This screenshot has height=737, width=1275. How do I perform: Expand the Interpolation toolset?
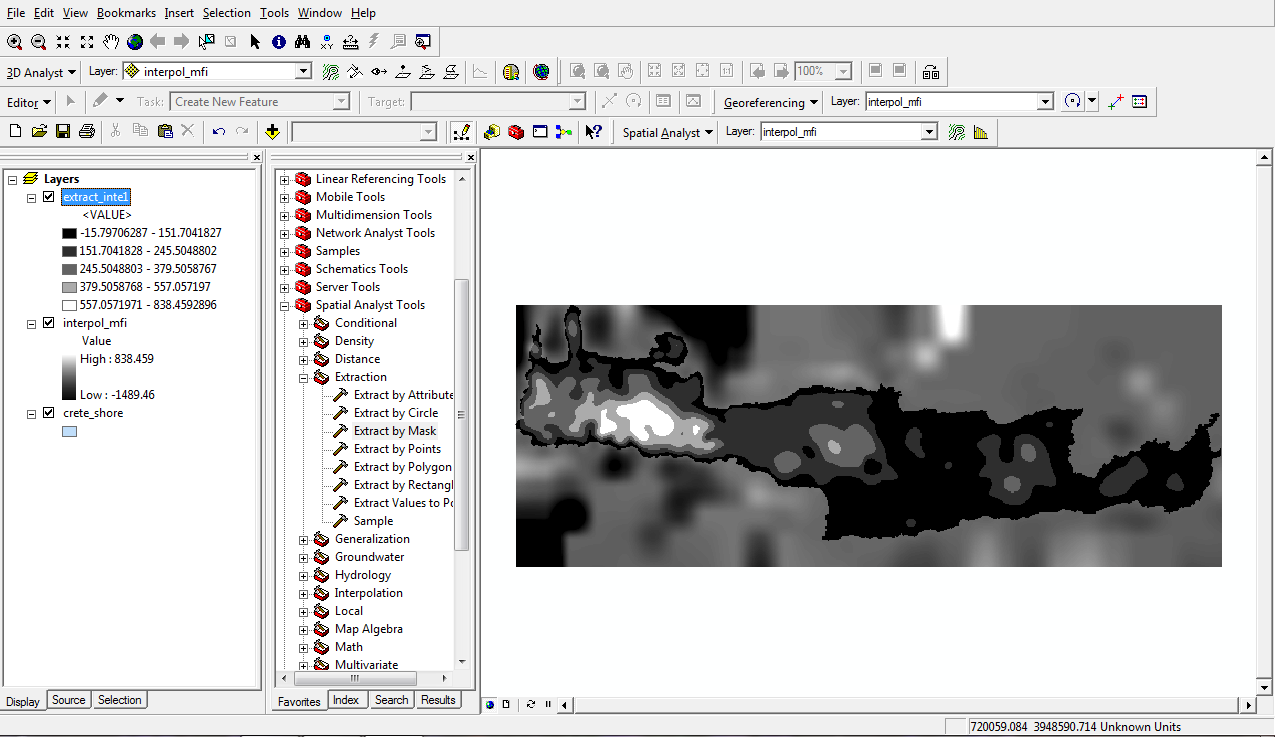click(x=304, y=594)
